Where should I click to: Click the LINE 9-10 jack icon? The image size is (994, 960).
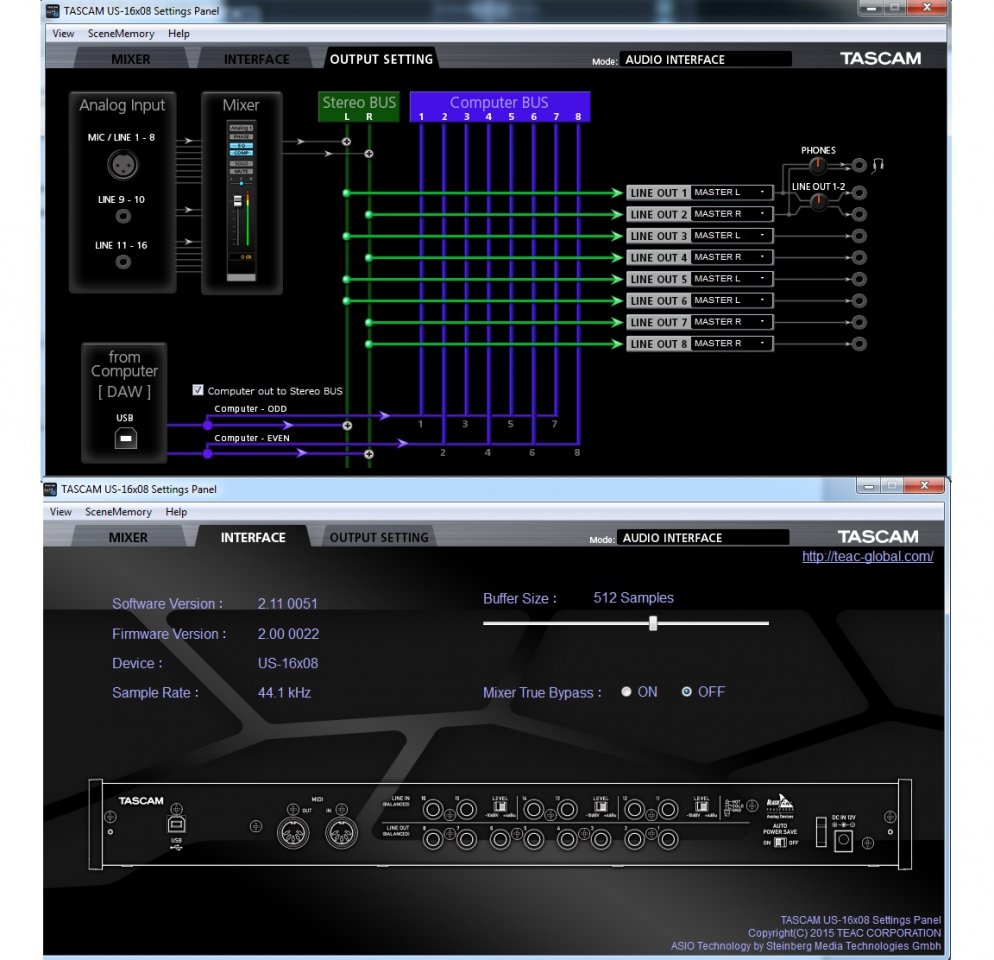pos(123,217)
